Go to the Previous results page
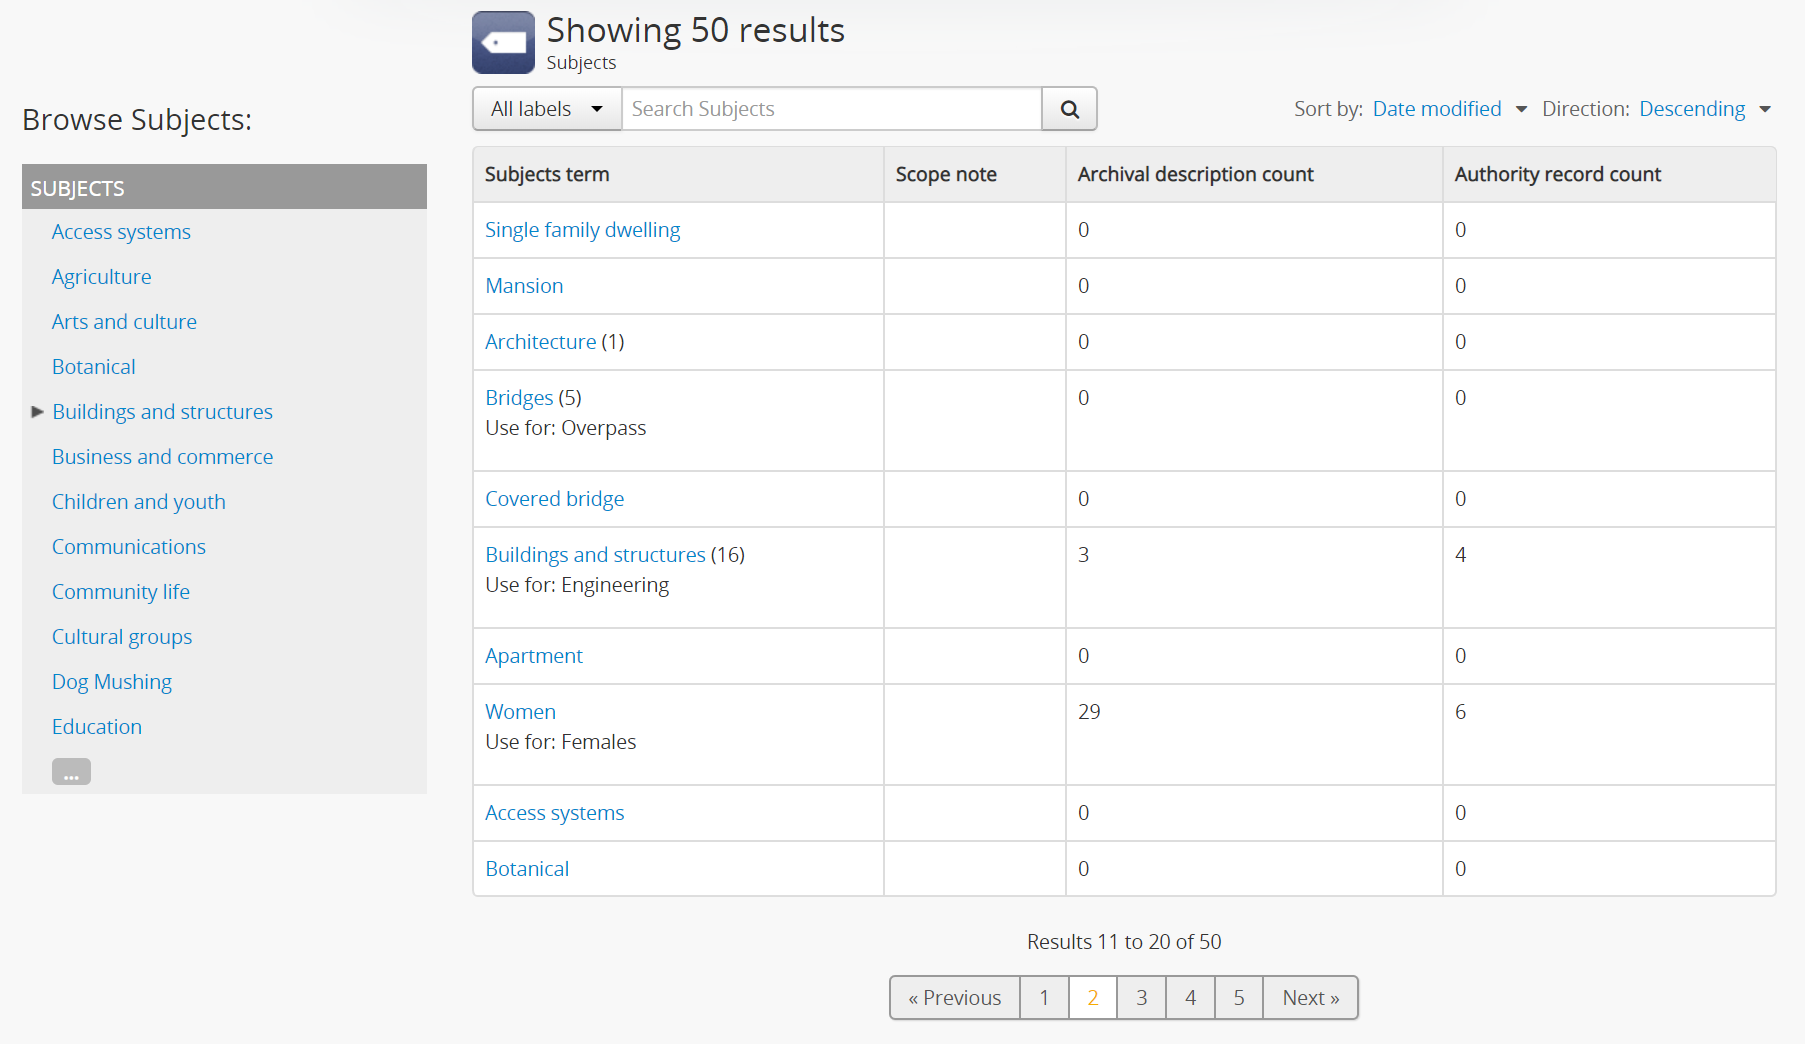The image size is (1805, 1044). (954, 997)
